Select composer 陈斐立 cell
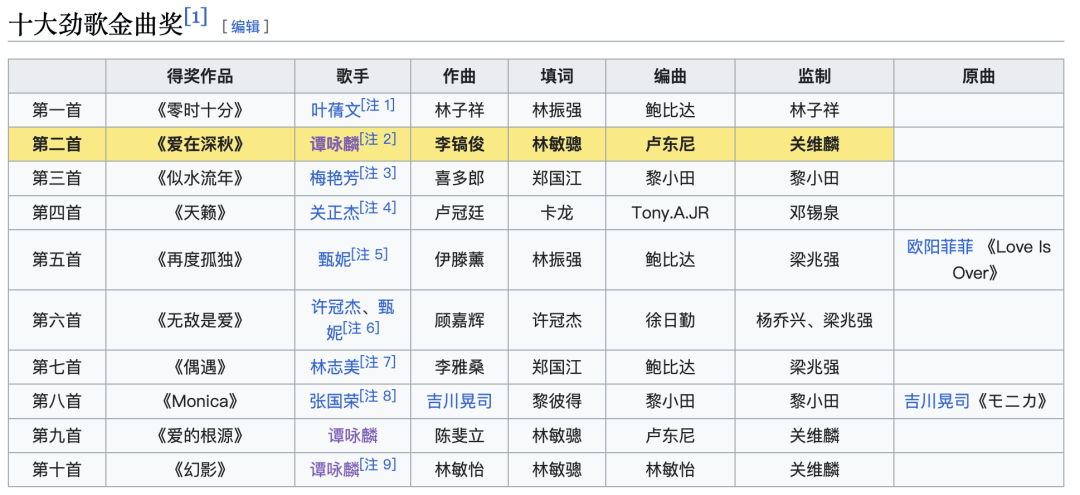The width and height of the screenshot is (1080, 495). click(459, 436)
